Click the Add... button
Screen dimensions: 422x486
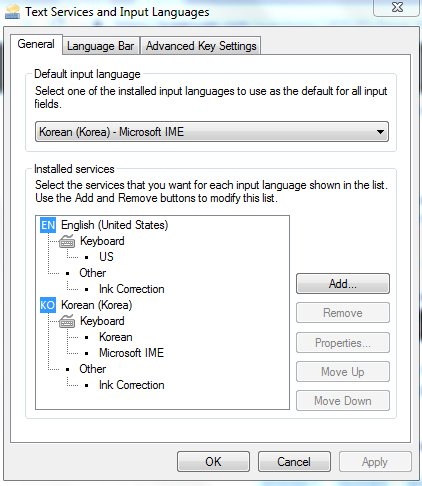[343, 284]
